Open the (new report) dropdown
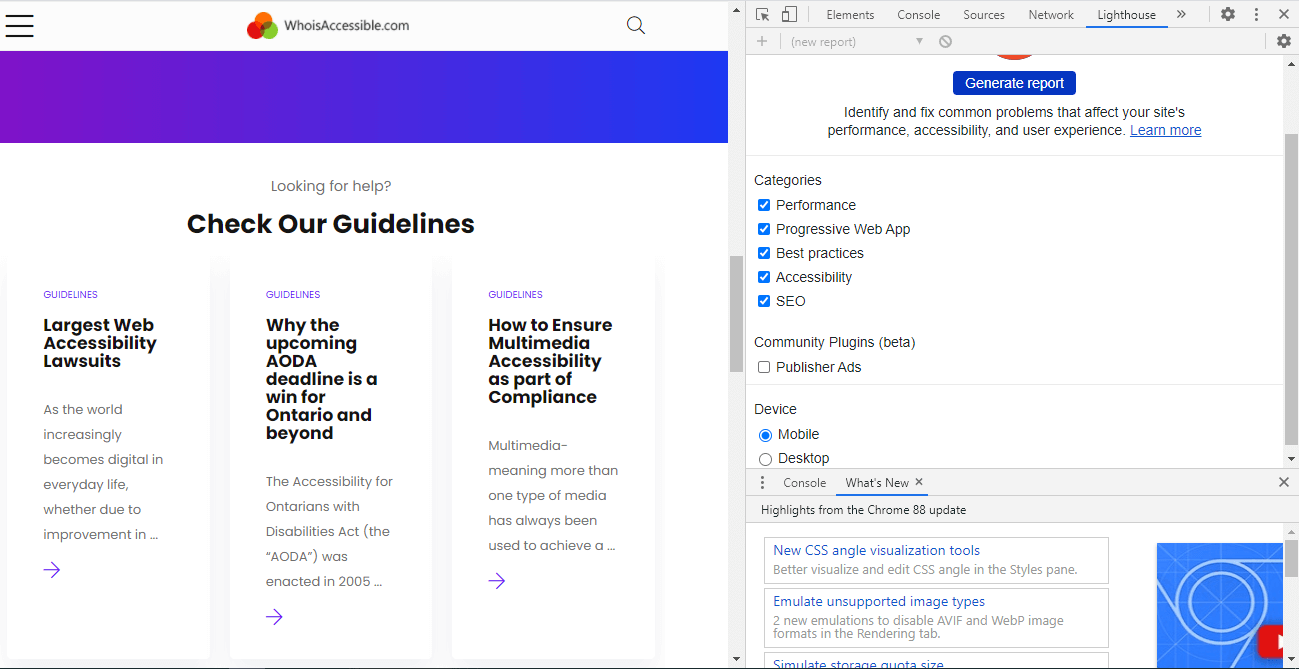The width and height of the screenshot is (1299, 669). (856, 41)
